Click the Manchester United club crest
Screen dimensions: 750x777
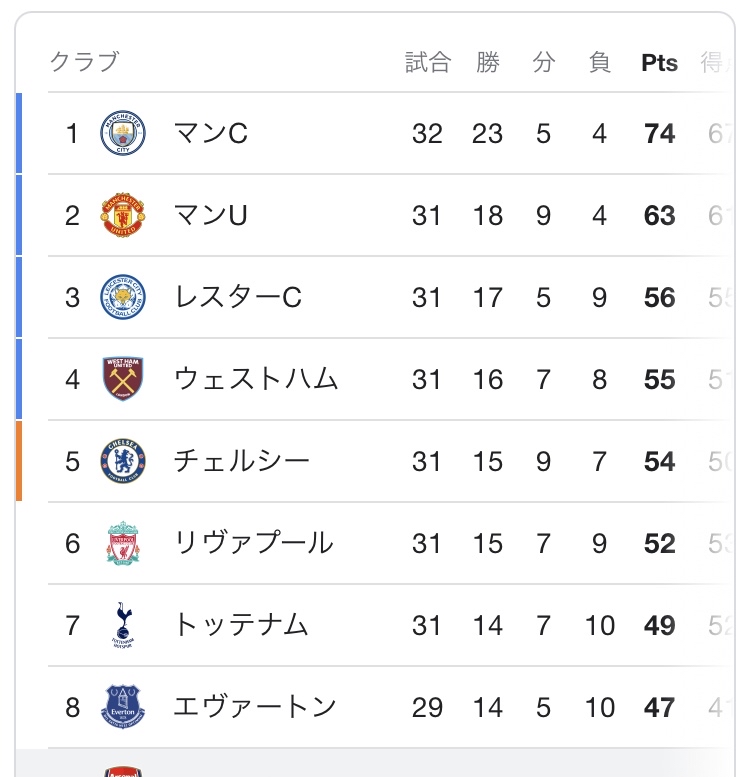pyautogui.click(x=123, y=216)
